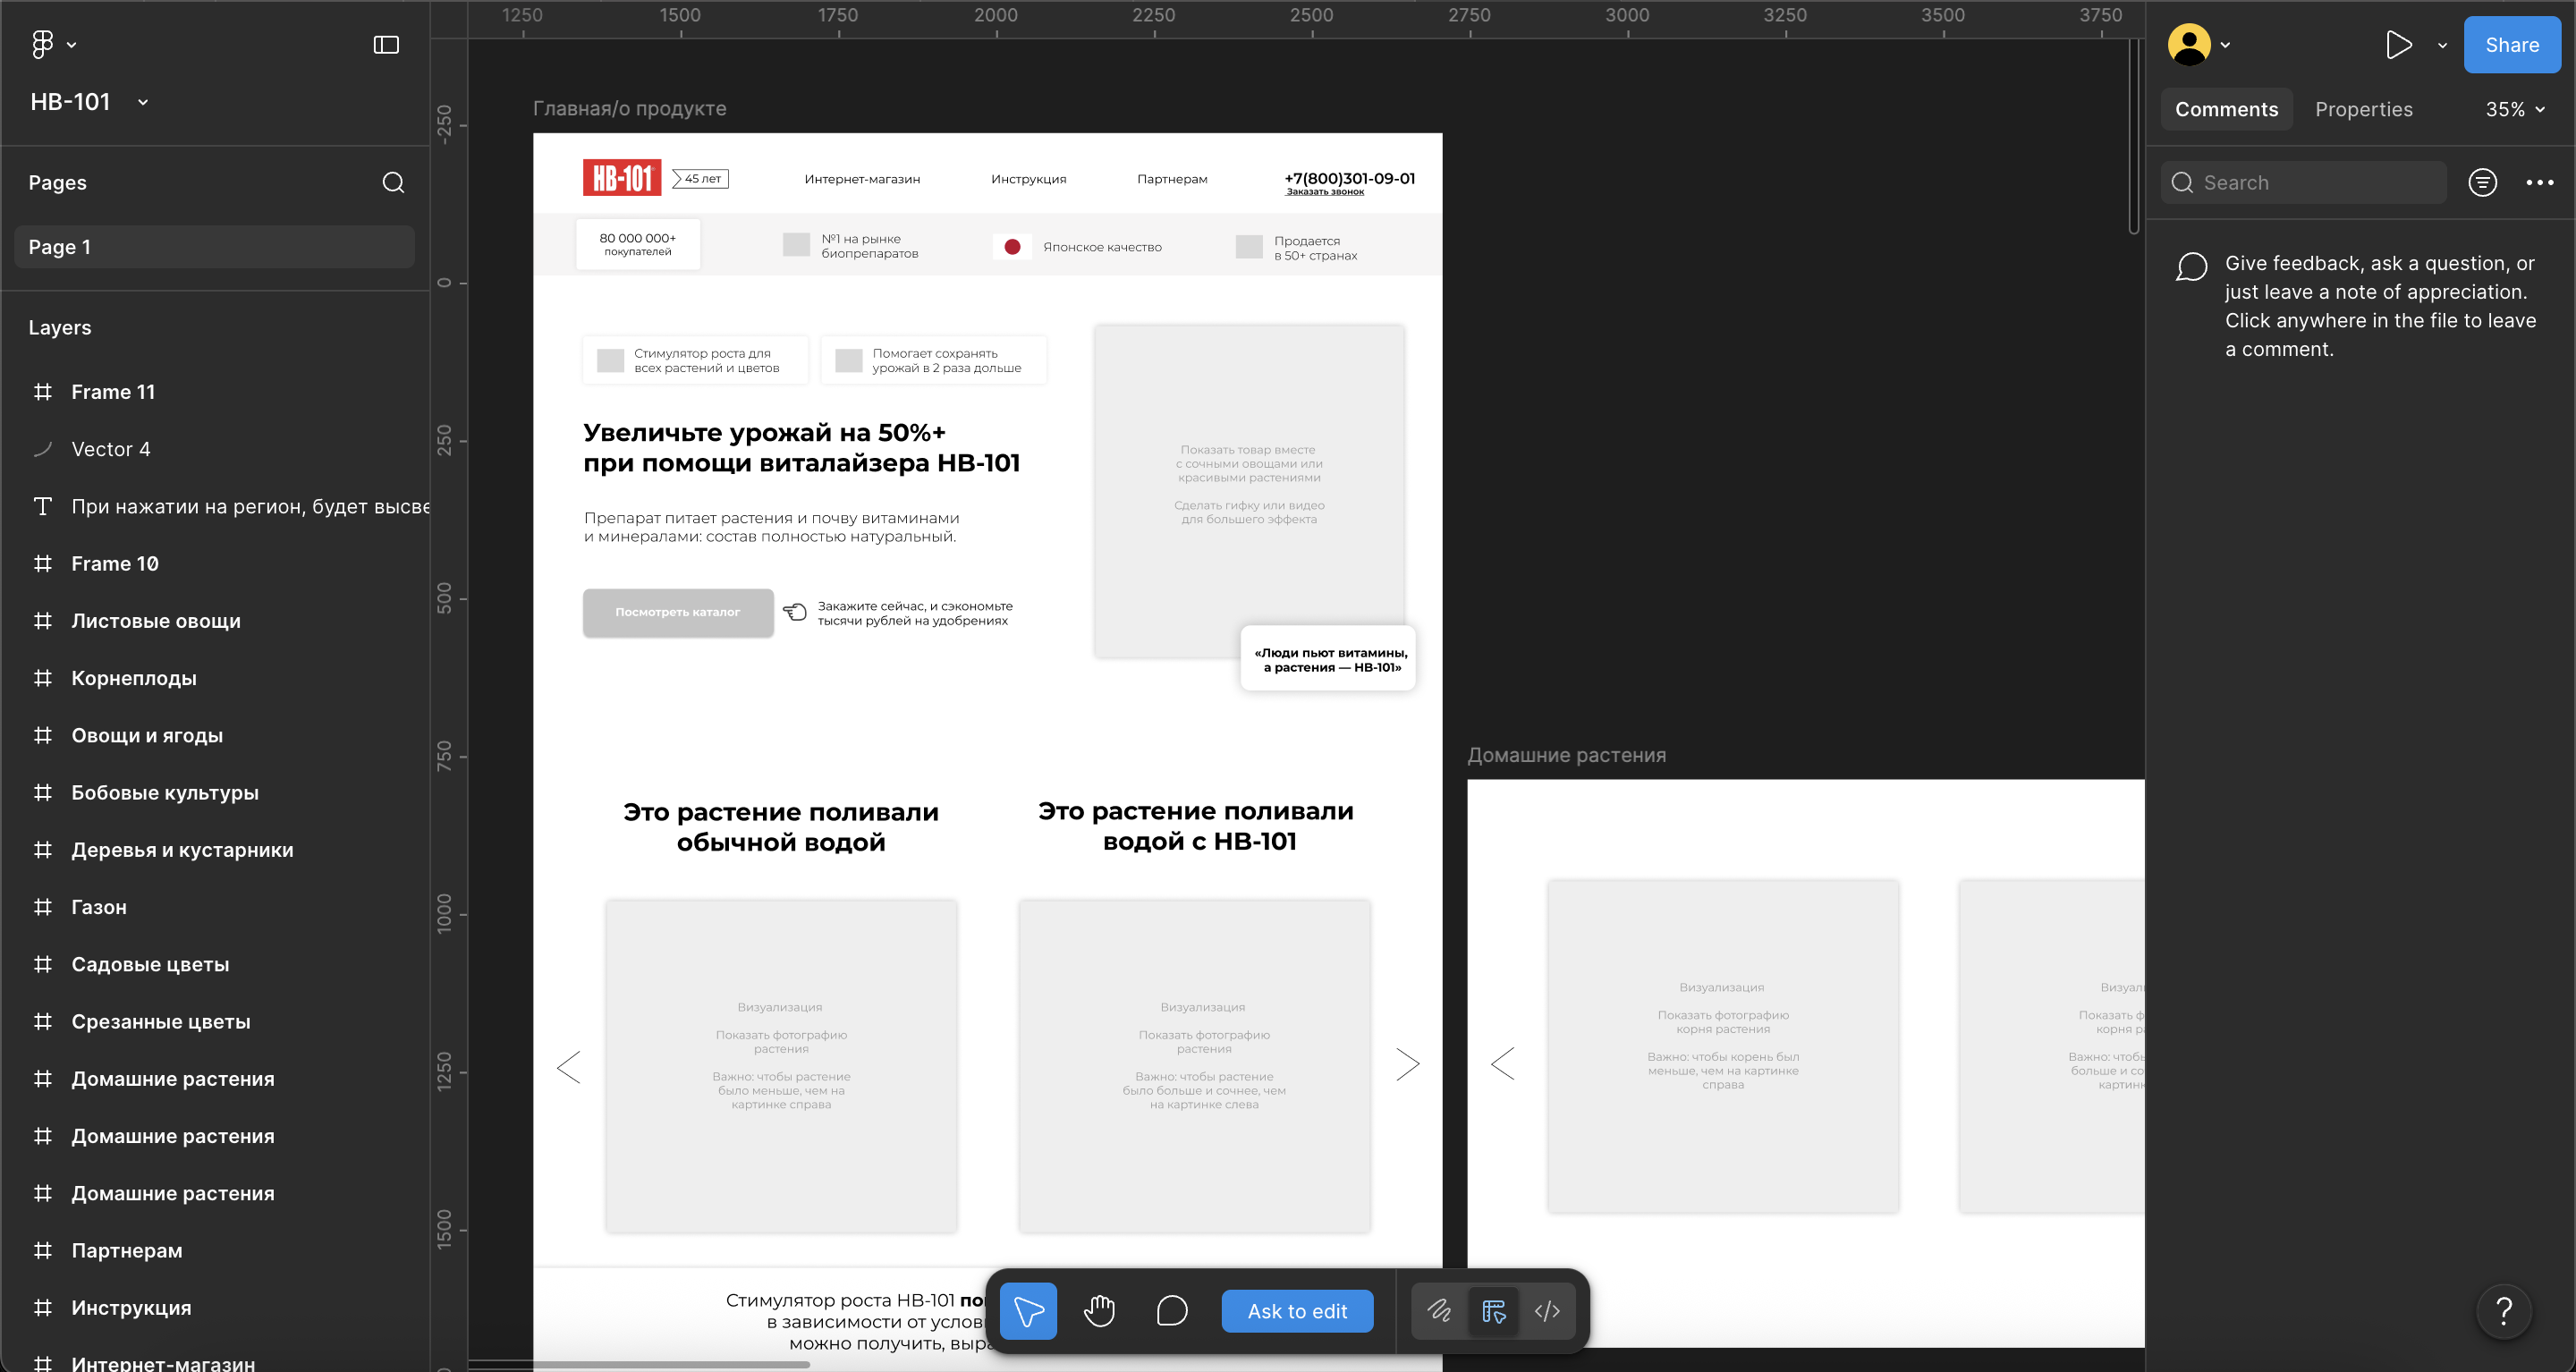Open the three-dot comments options

[2540, 183]
